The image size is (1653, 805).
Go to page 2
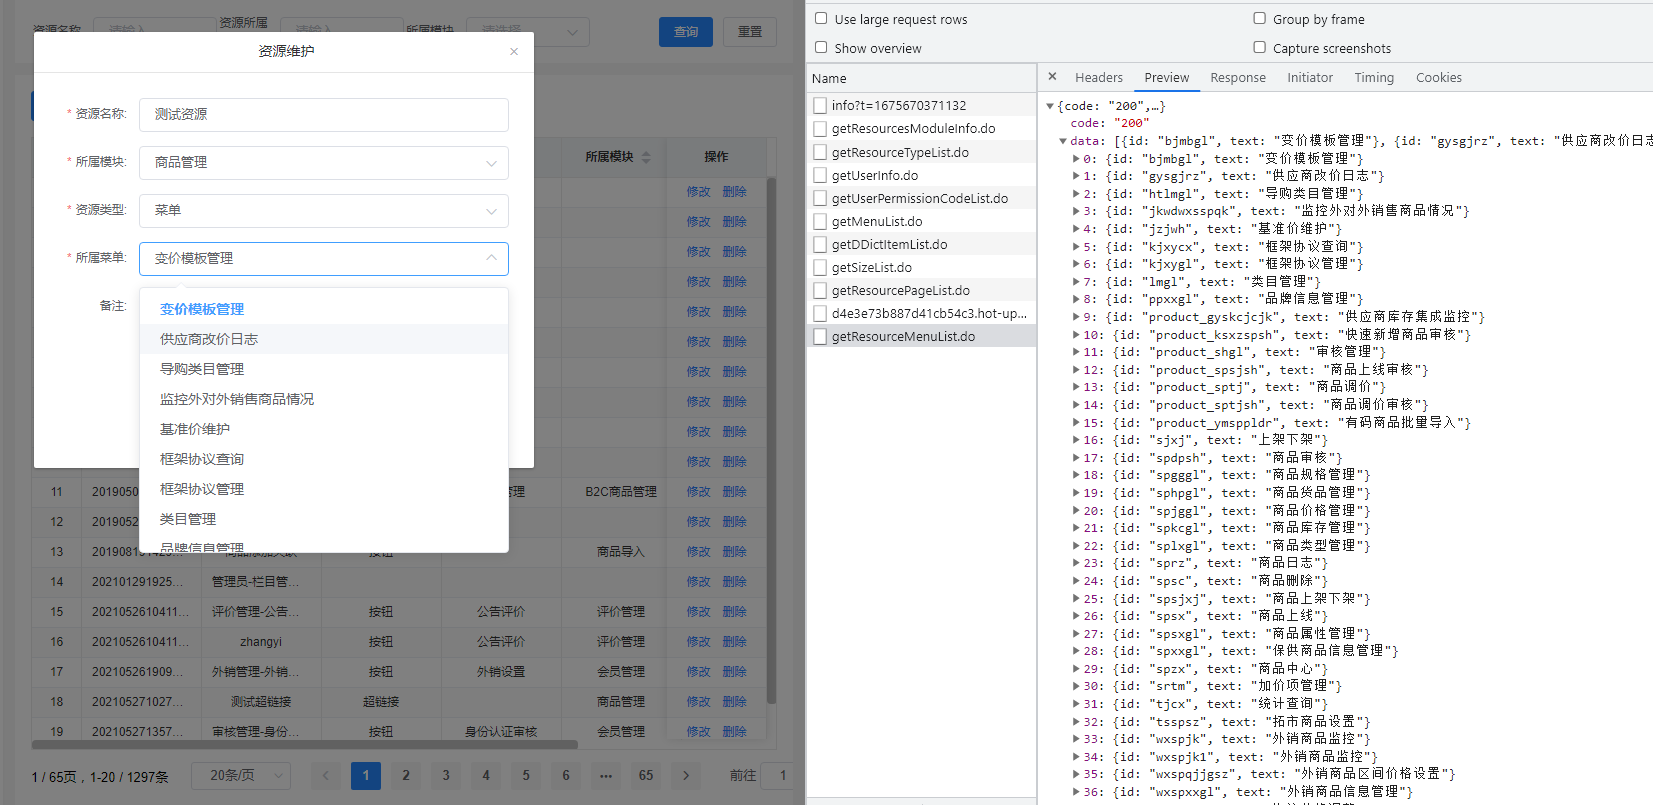[406, 775]
